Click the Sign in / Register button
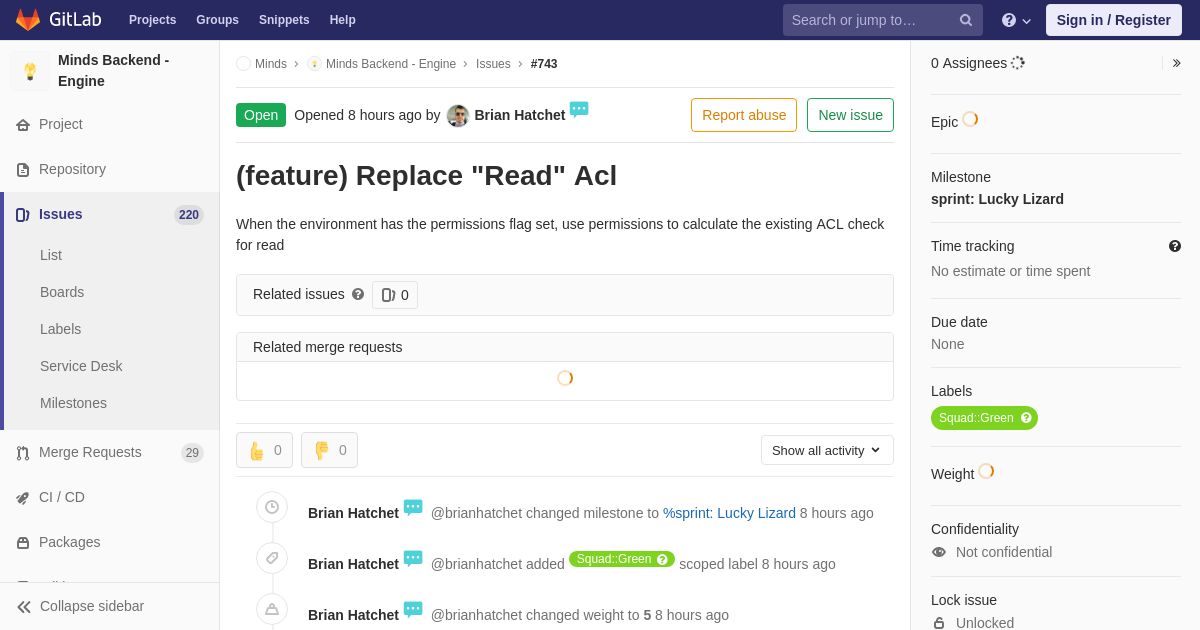Image resolution: width=1200 pixels, height=630 pixels. click(x=1113, y=20)
